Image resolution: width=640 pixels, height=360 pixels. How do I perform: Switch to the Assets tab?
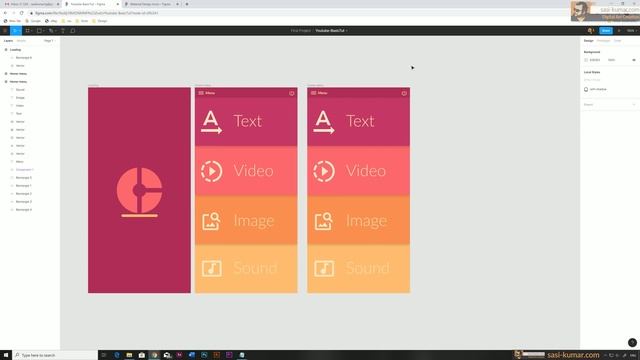21,41
